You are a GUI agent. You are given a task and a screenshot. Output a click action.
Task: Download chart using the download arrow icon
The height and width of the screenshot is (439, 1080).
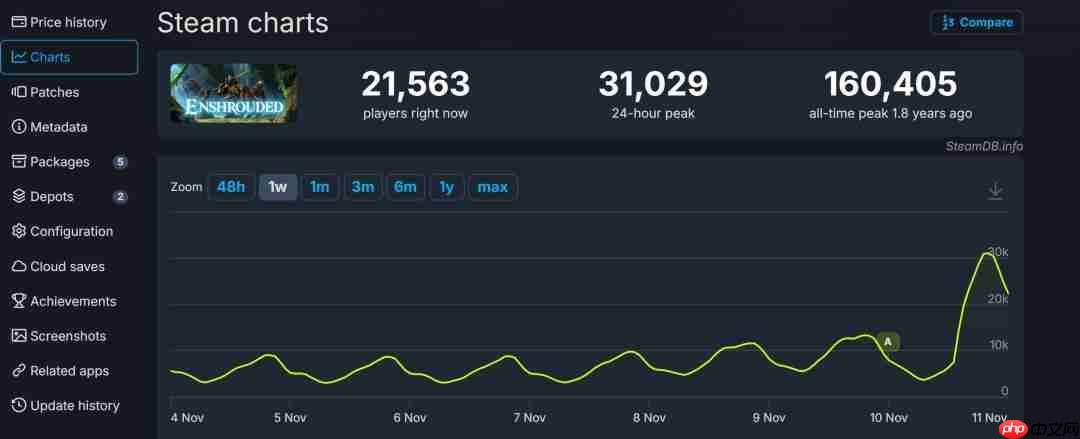point(995,191)
